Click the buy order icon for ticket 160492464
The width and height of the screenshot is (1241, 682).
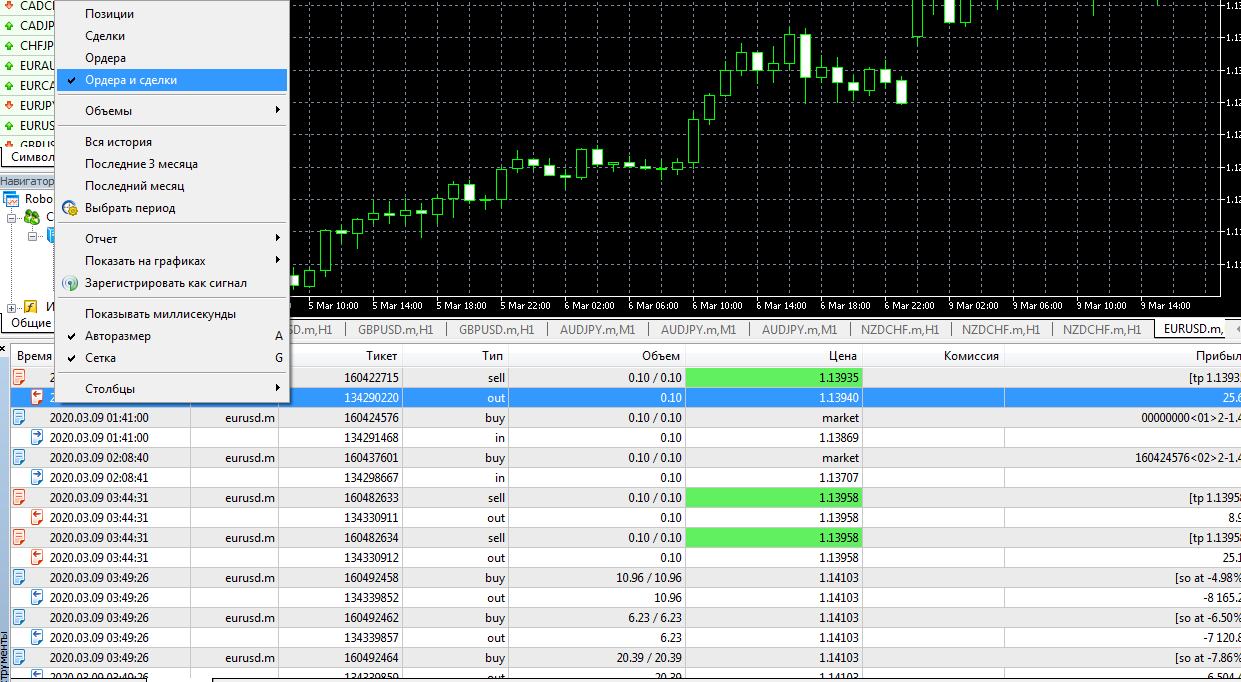pos(19,657)
